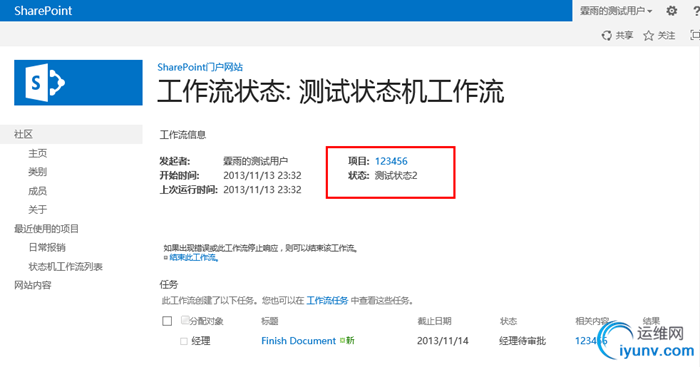Click the 2013/11/14 due date cell
Viewport: 700px width, 367px height.
[443, 341]
